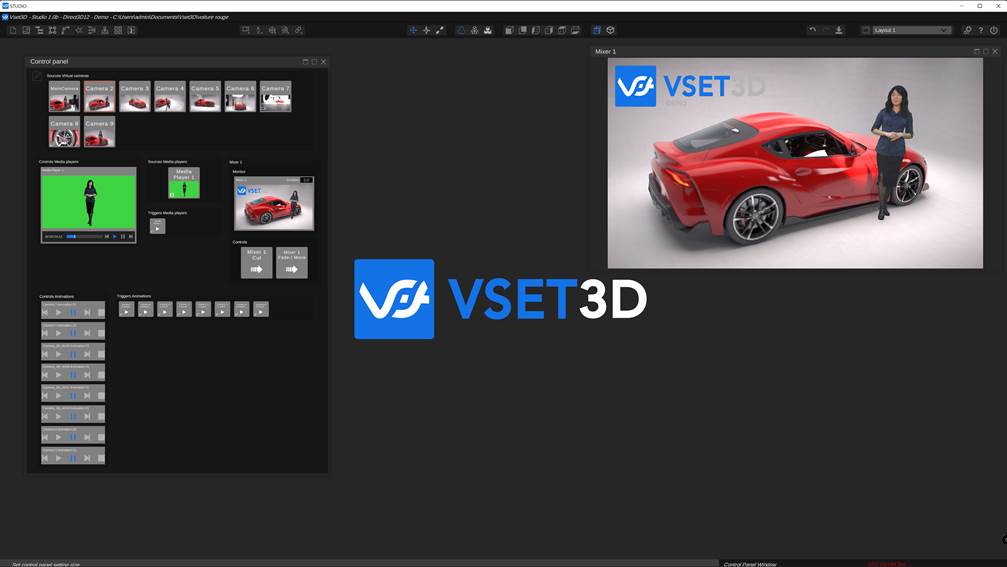
Task: Click the Power icon in top-right toolbar
Action: (x=994, y=30)
